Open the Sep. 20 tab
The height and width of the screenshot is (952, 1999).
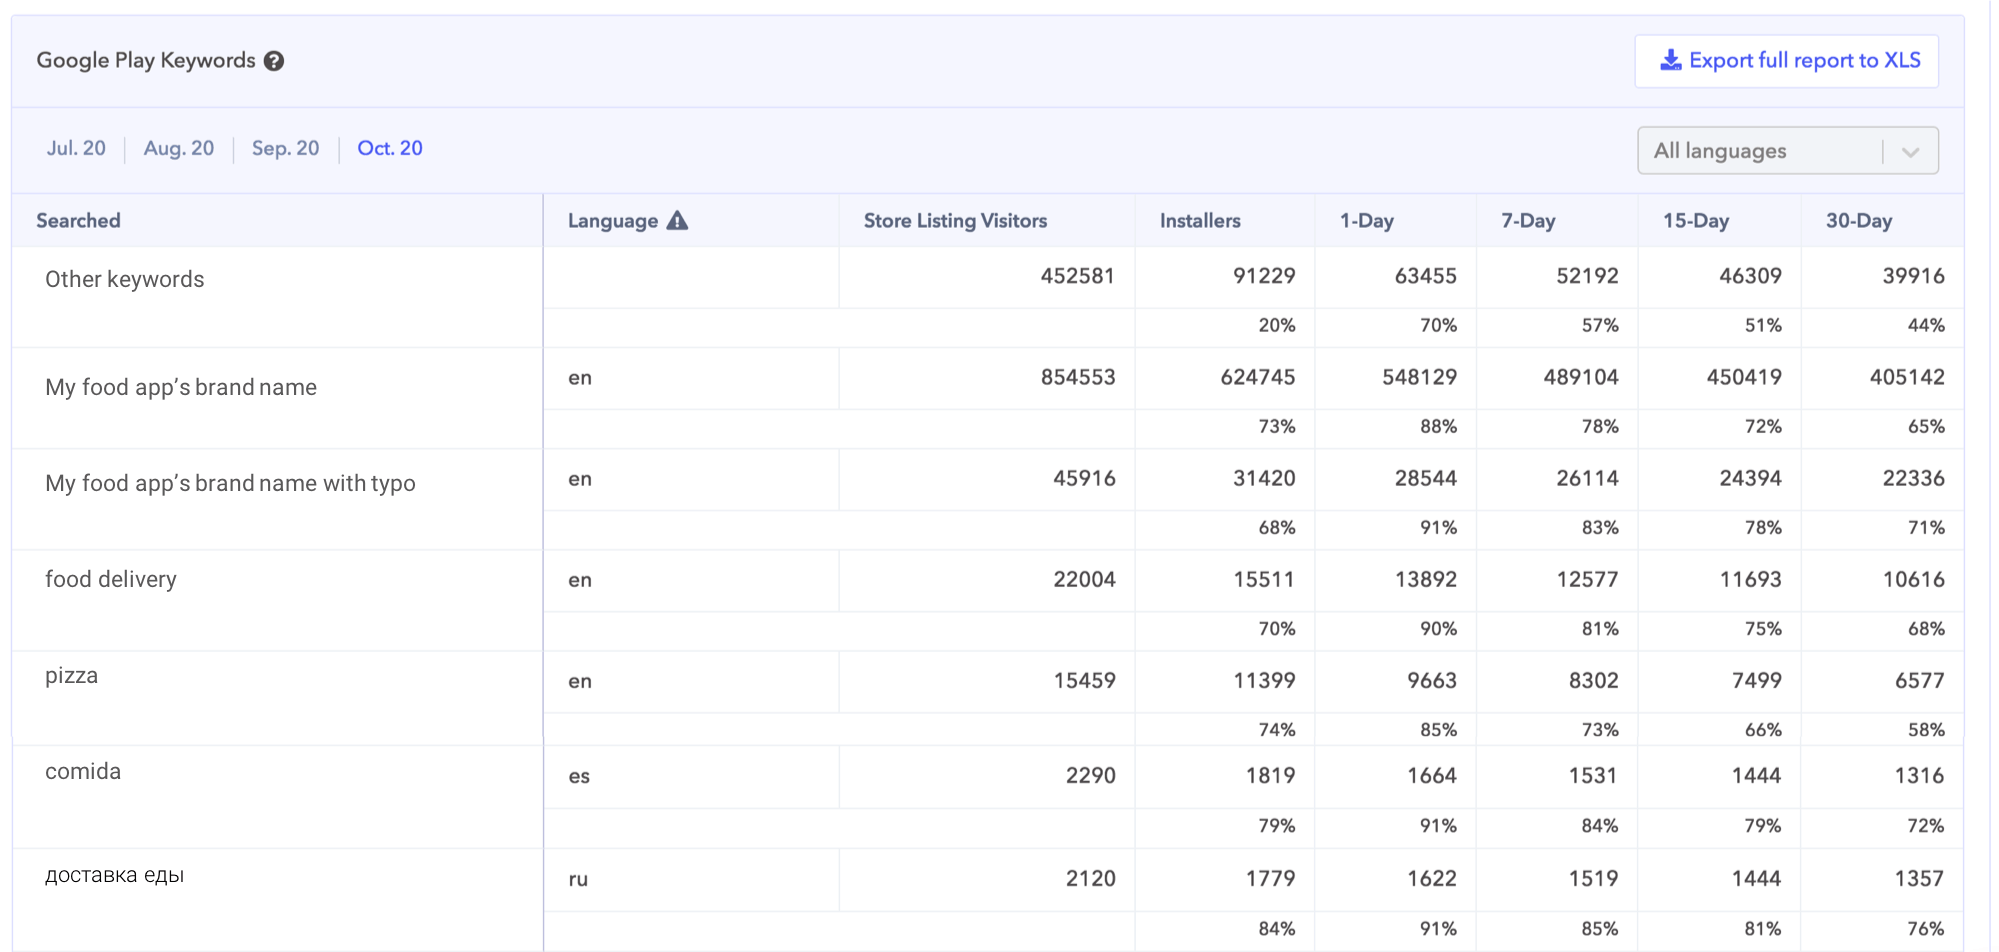coord(285,149)
